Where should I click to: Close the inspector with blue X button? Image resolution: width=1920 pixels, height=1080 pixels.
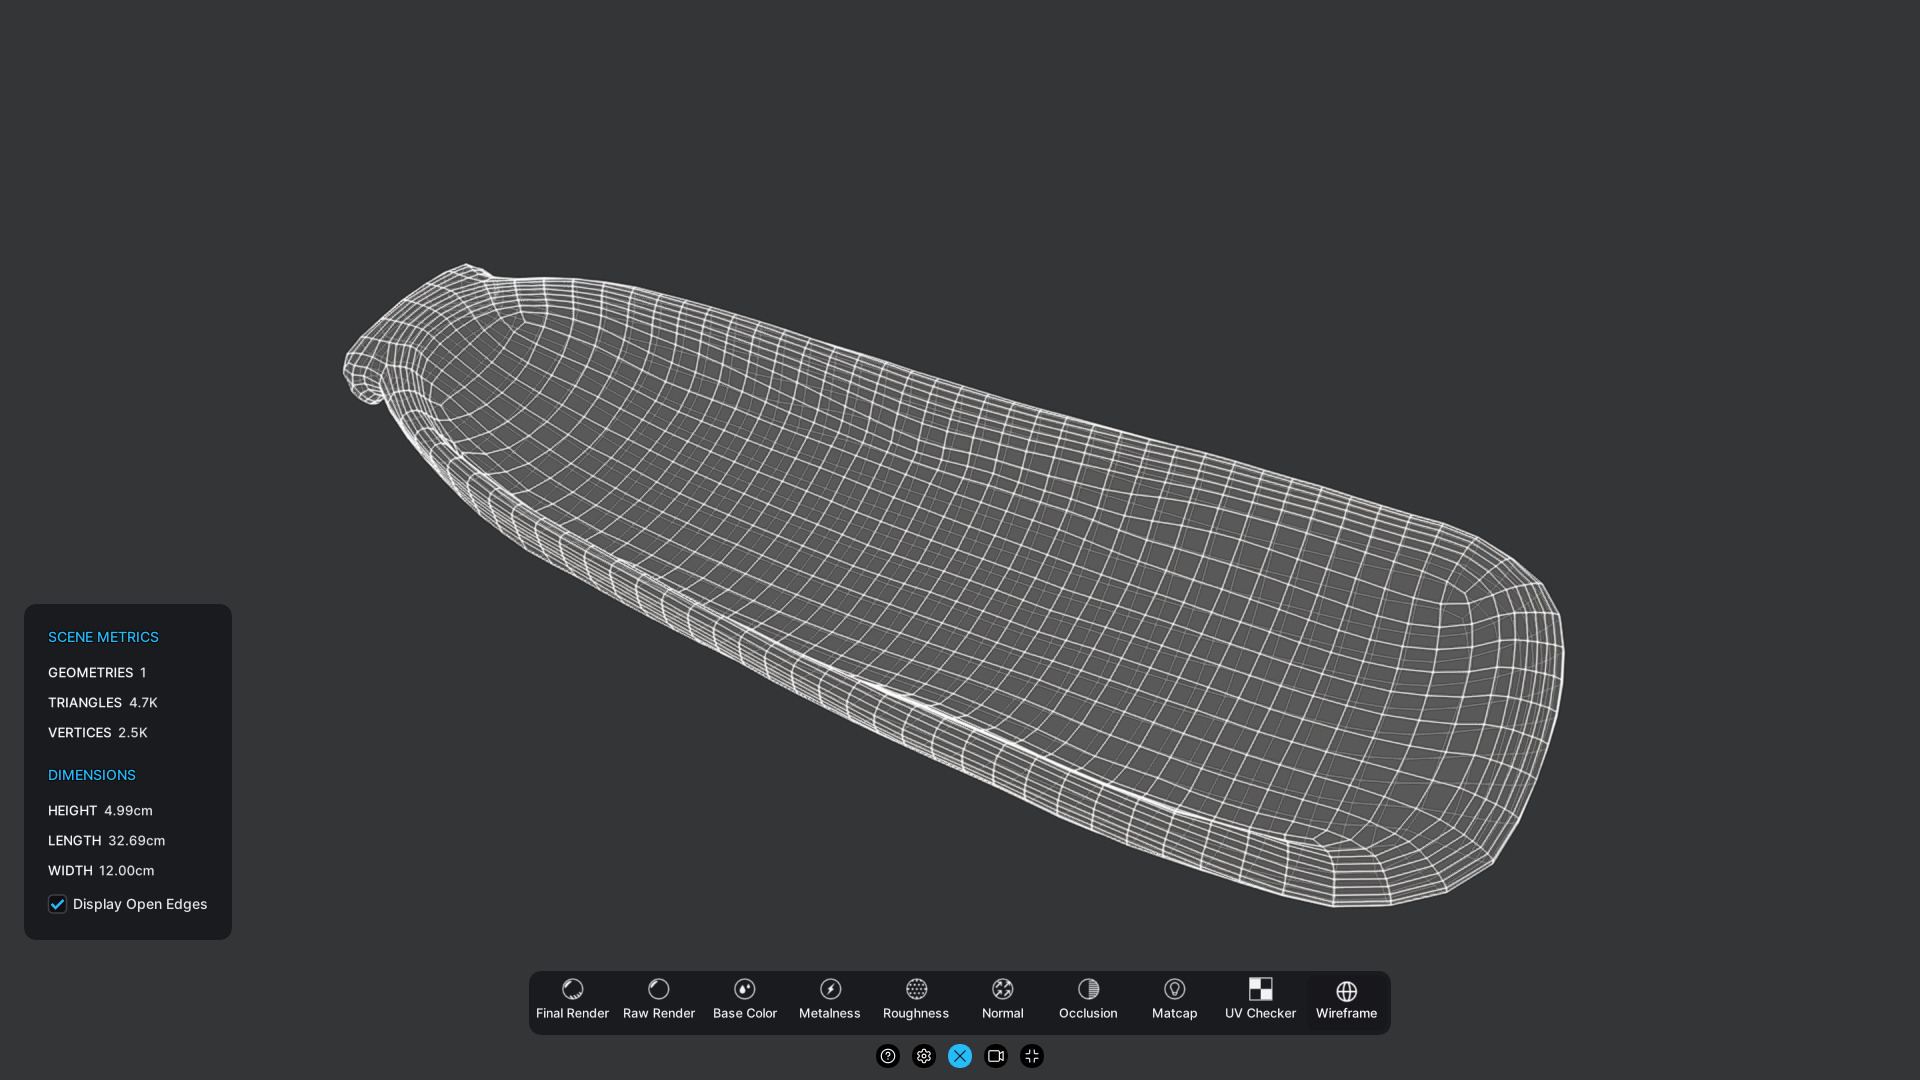pyautogui.click(x=959, y=1056)
